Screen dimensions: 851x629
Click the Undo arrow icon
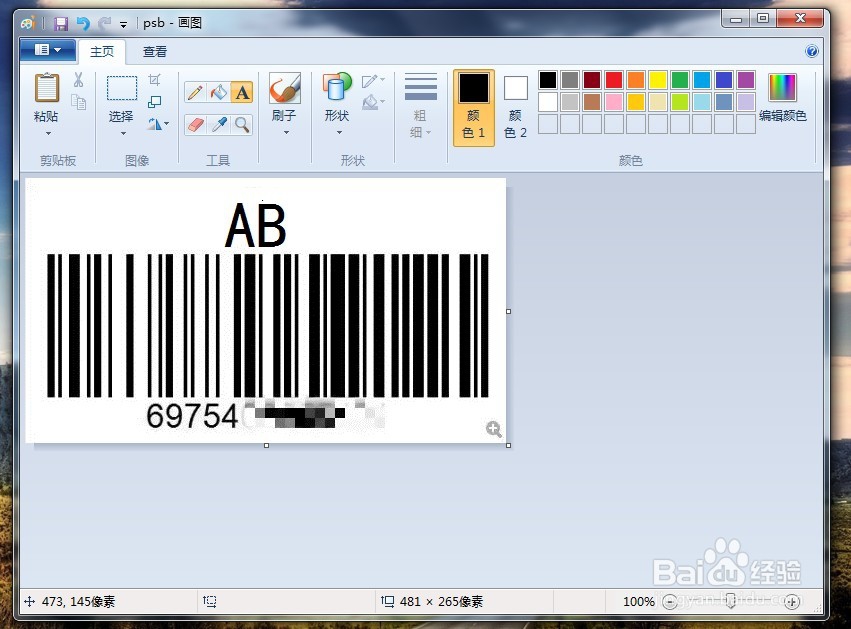tap(83, 23)
